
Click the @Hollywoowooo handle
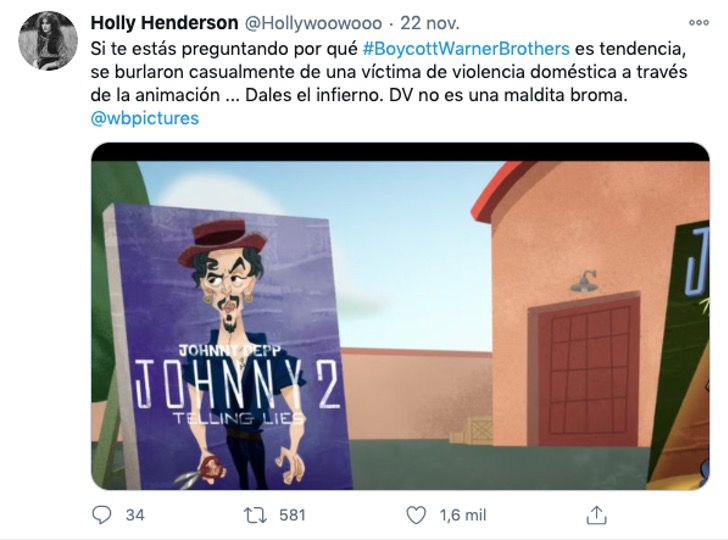(x=313, y=23)
